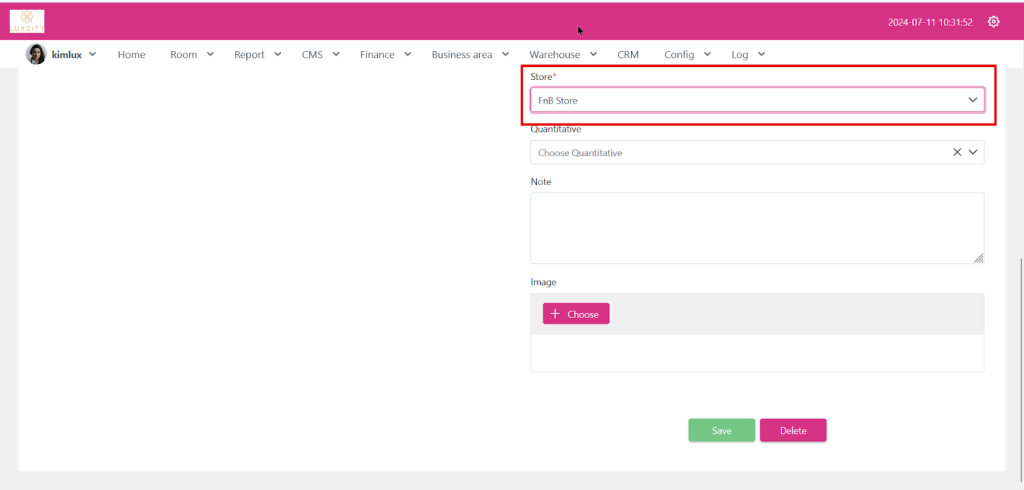This screenshot has height=490, width=1024.
Task: Click the Luxcity logo in header
Action: click(x=27, y=21)
